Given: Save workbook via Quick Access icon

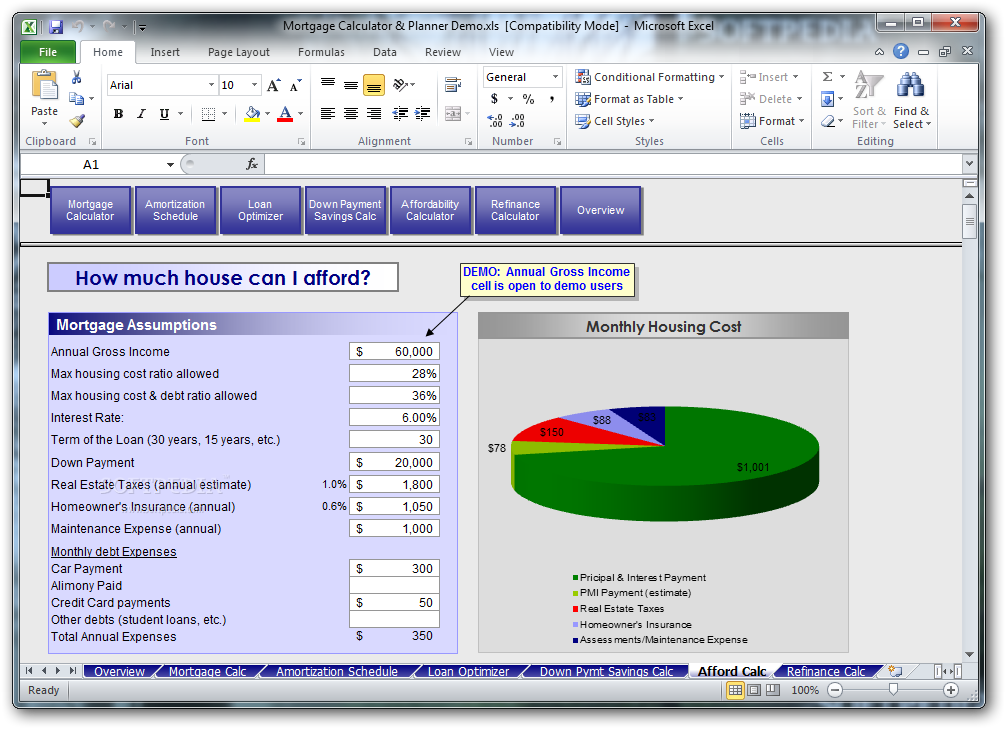Looking at the screenshot, I should point(56,26).
